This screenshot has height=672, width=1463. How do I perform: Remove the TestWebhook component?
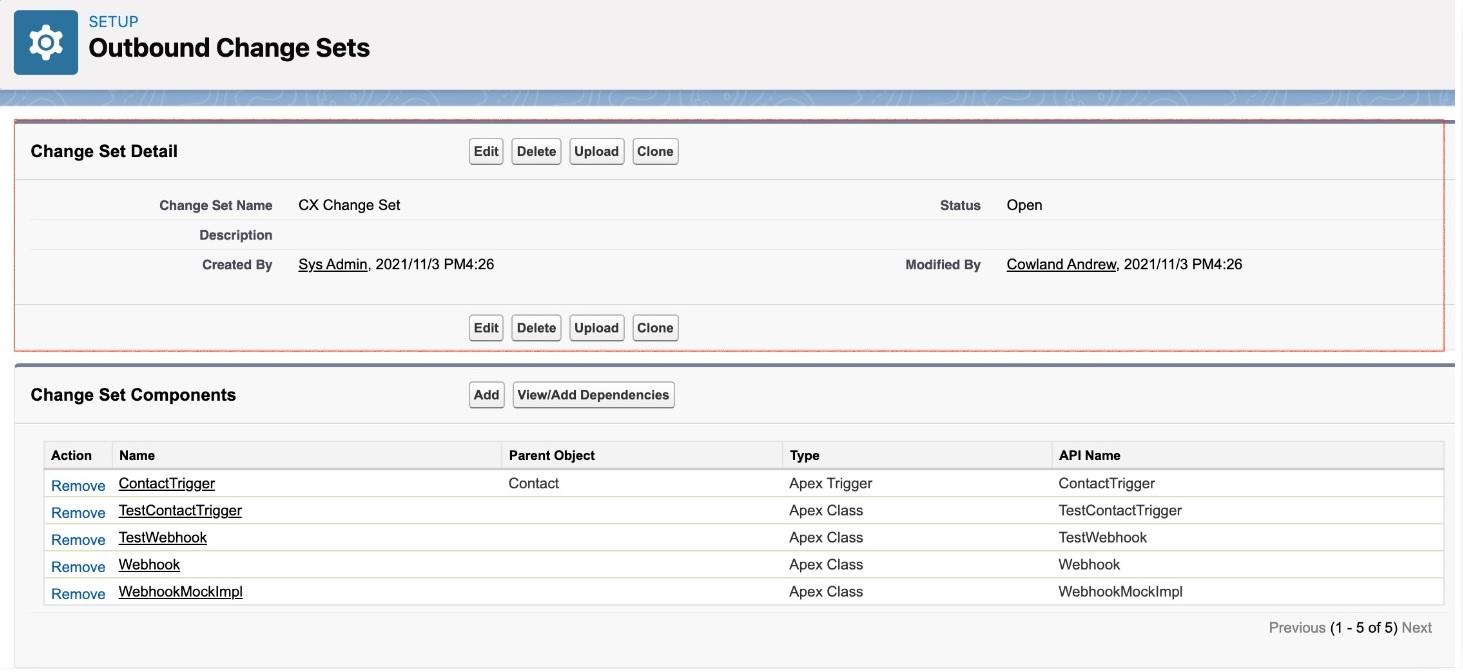pos(78,539)
